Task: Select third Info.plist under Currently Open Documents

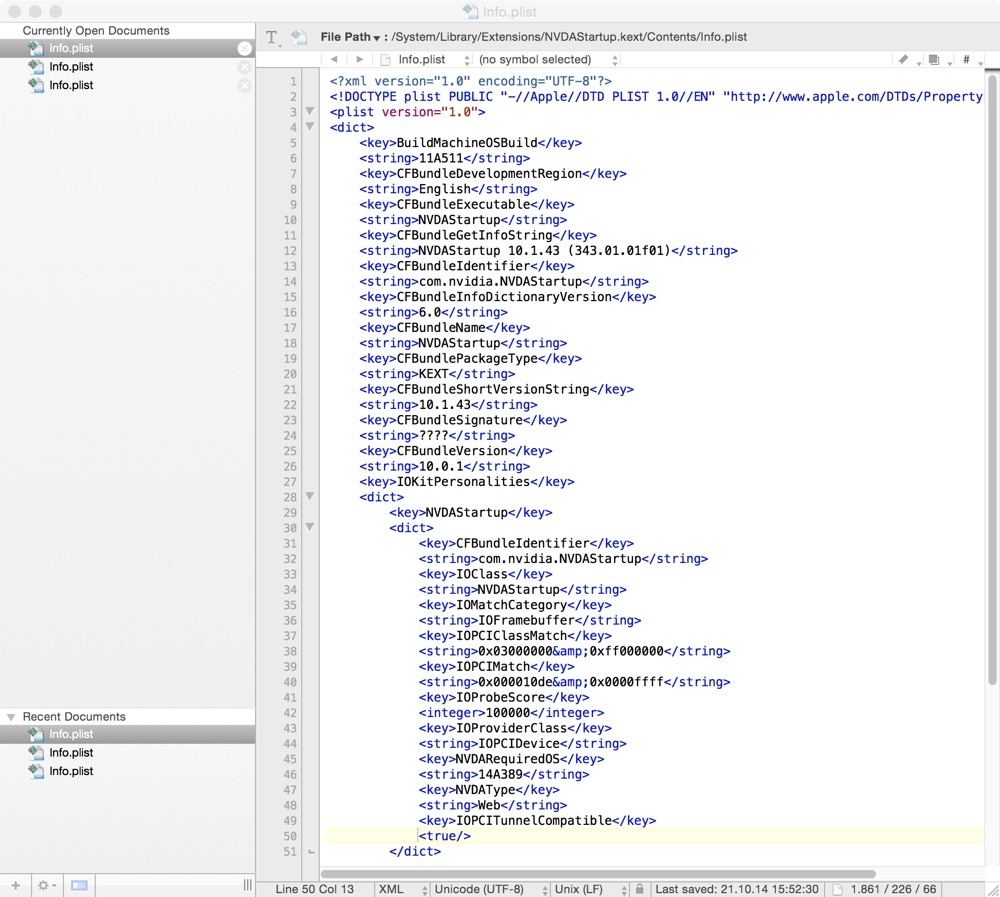Action: tap(128, 85)
